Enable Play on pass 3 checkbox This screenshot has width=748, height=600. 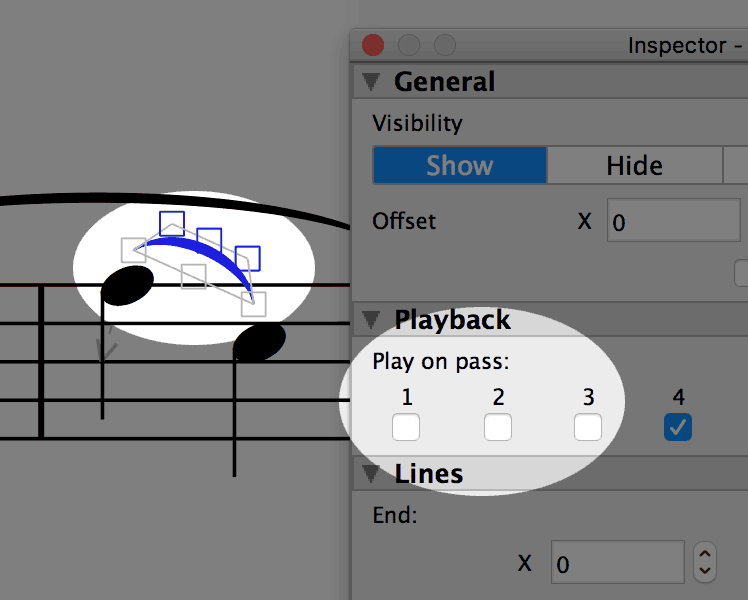pyautogui.click(x=588, y=427)
